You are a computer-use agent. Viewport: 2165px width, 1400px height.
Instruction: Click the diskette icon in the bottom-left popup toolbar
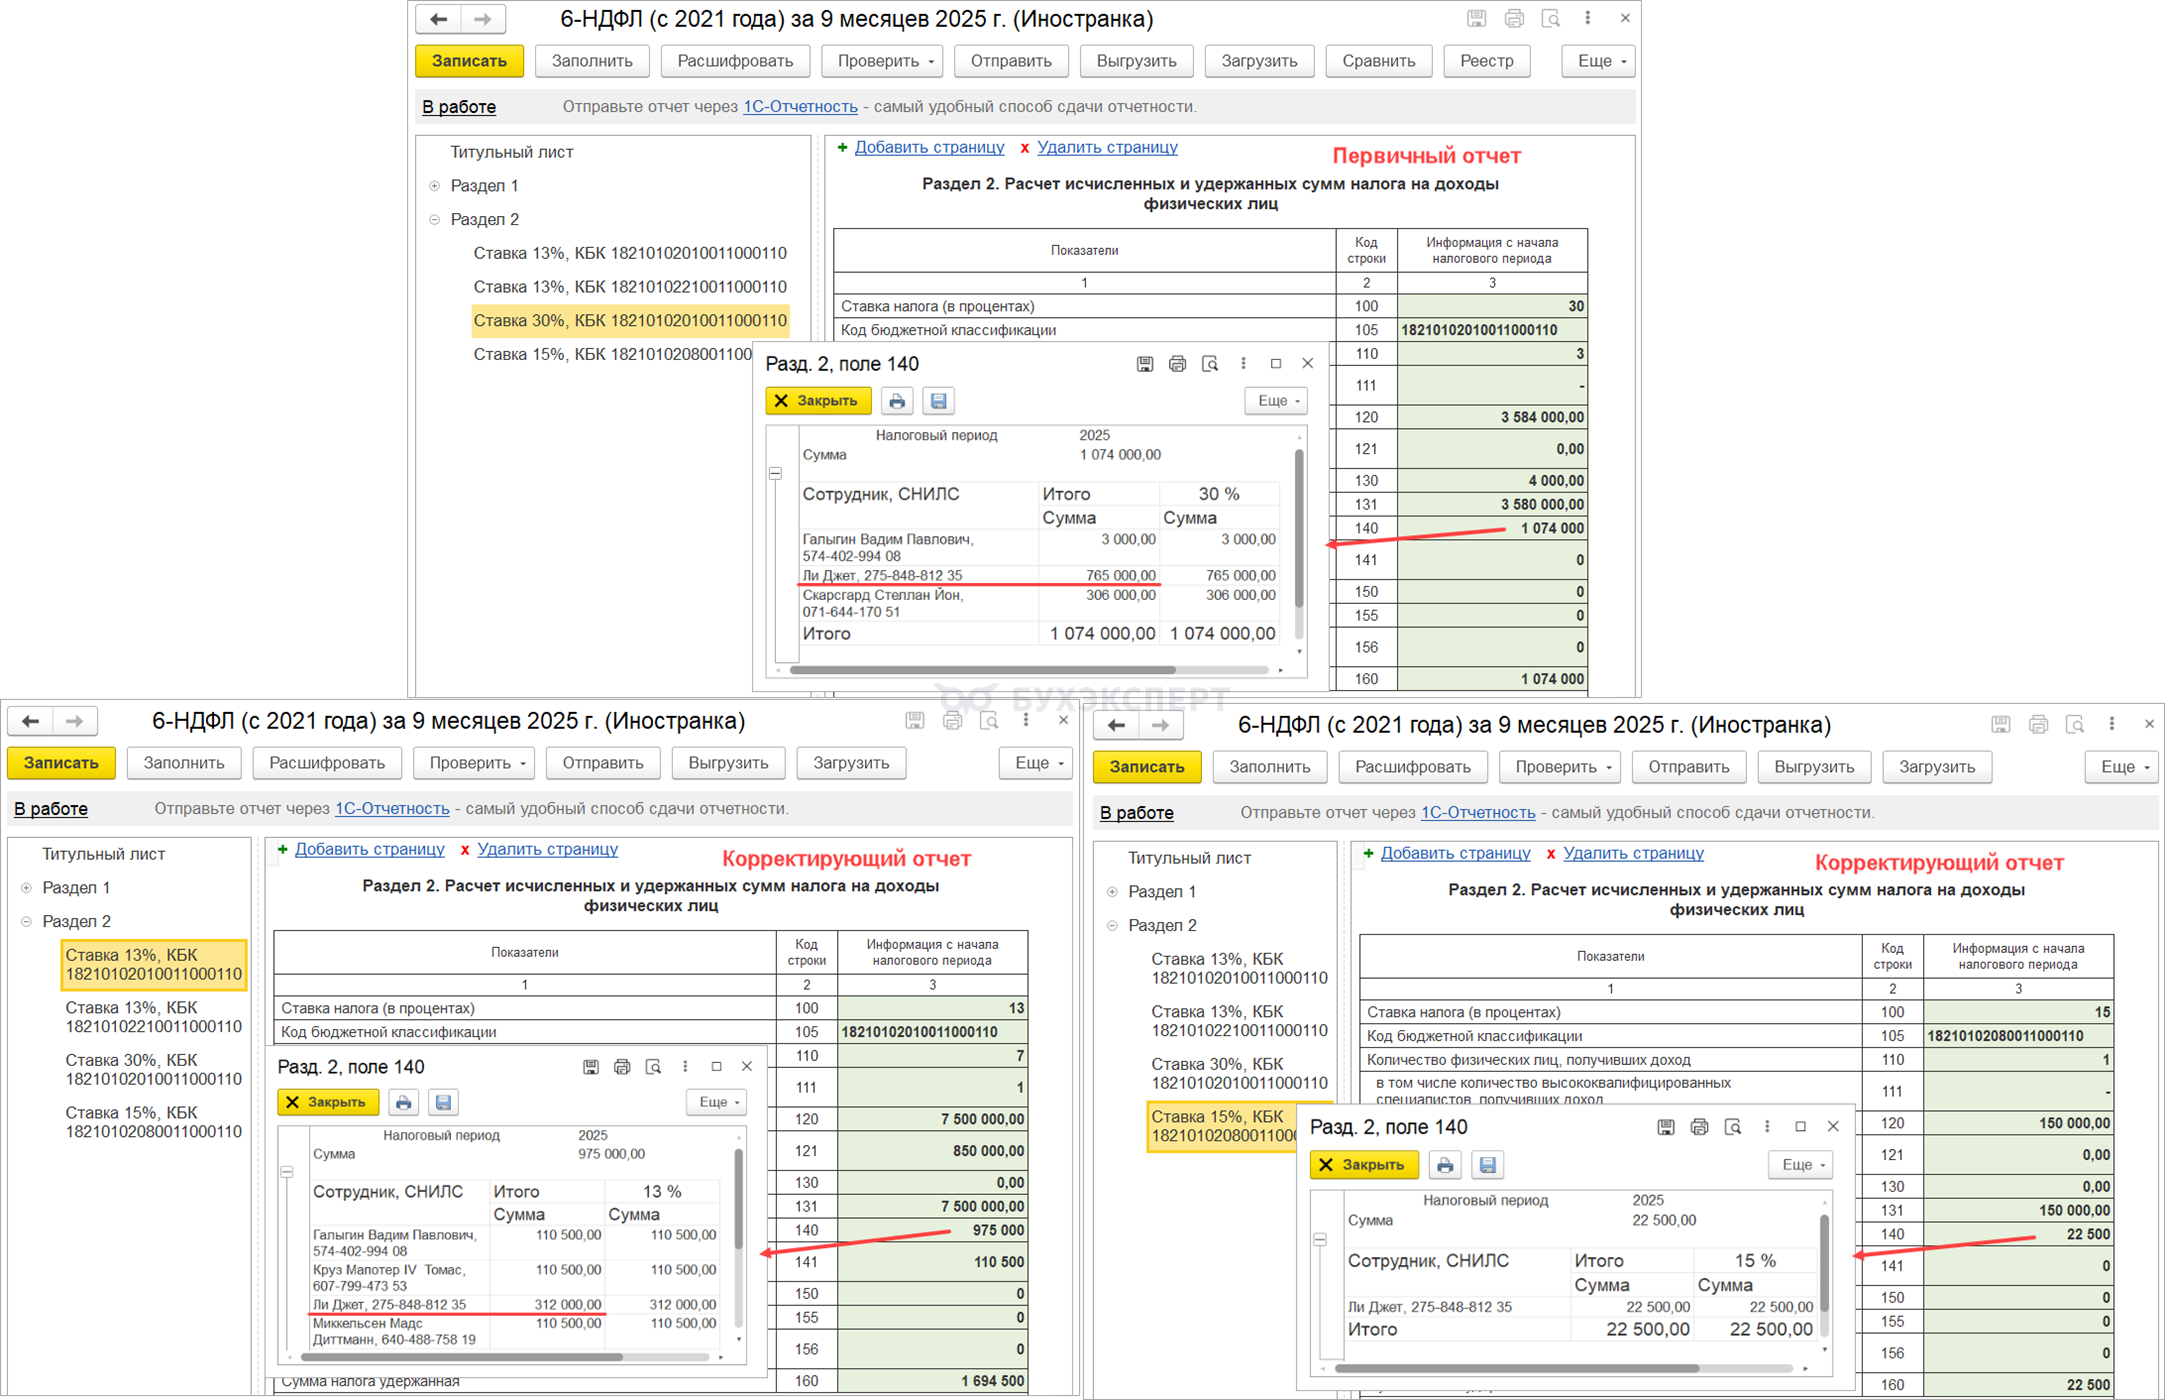[443, 1102]
